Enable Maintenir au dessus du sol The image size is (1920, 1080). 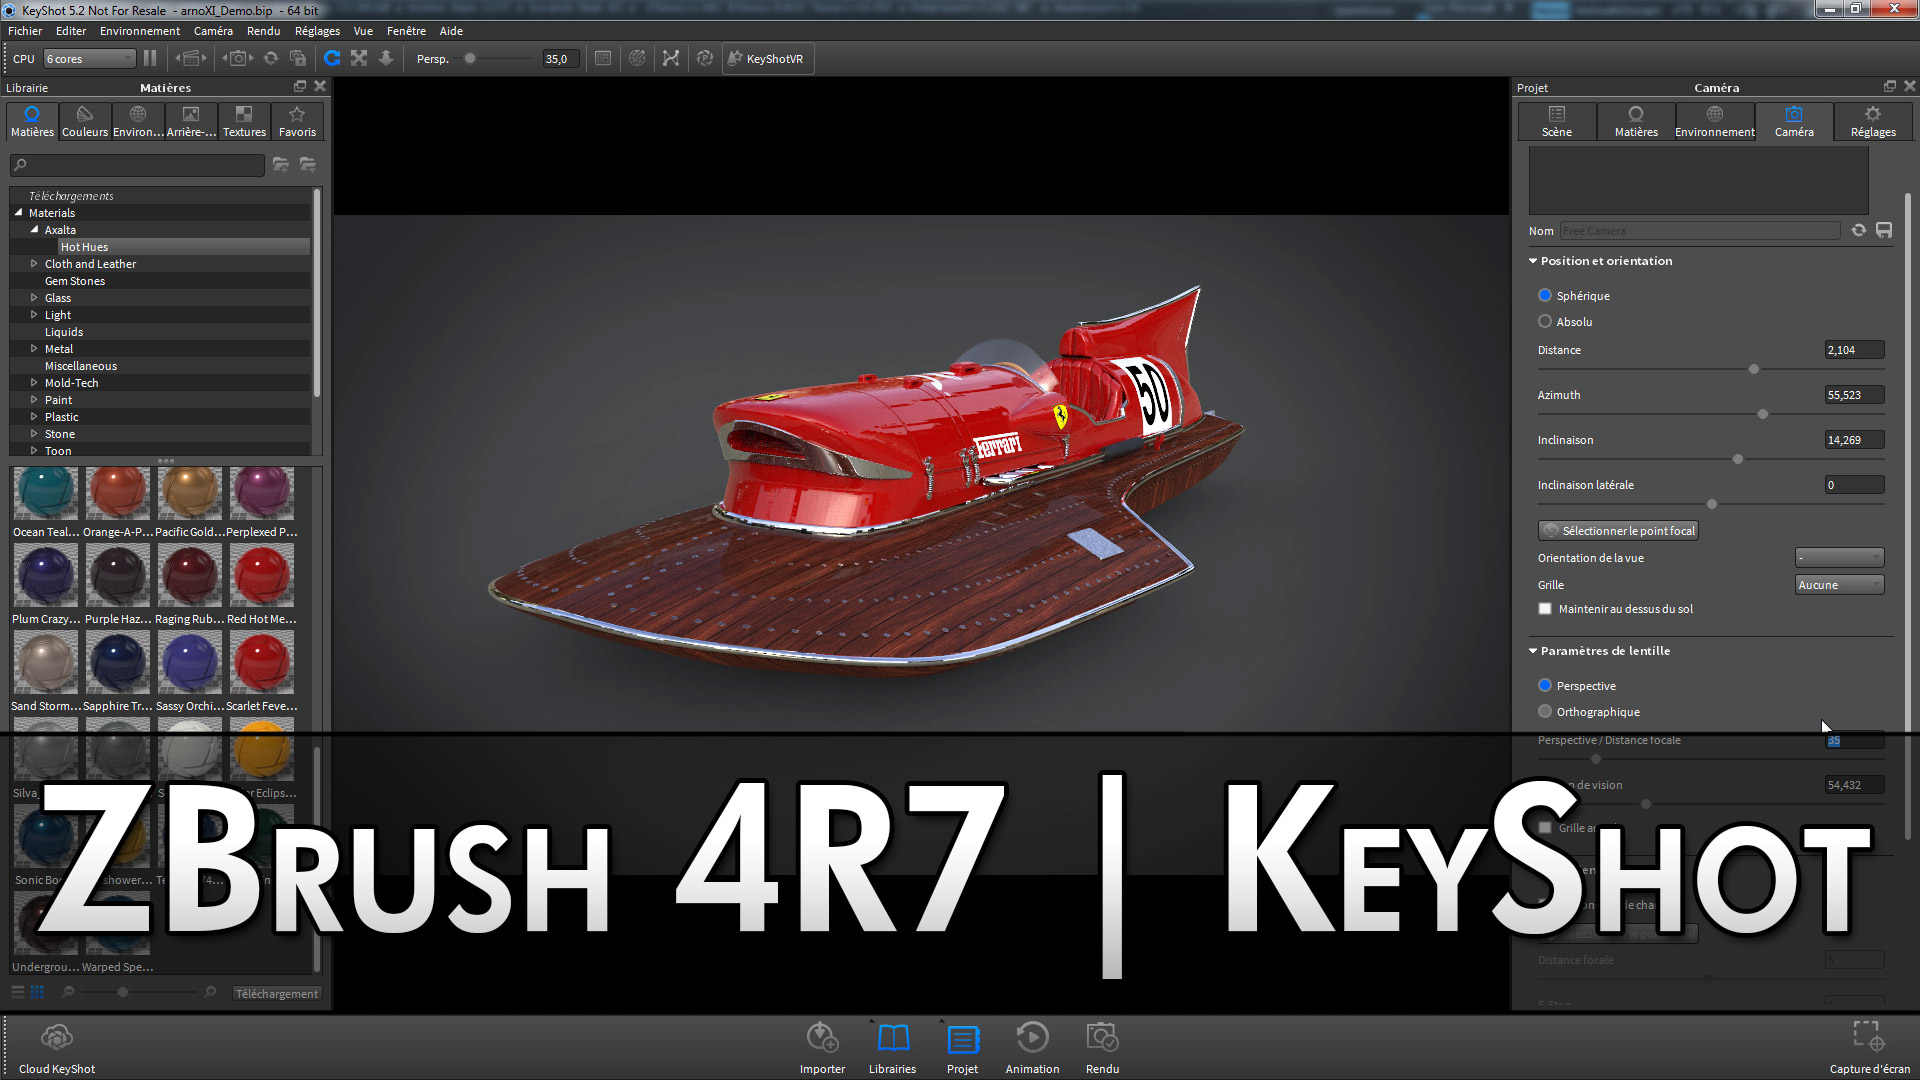(1545, 608)
